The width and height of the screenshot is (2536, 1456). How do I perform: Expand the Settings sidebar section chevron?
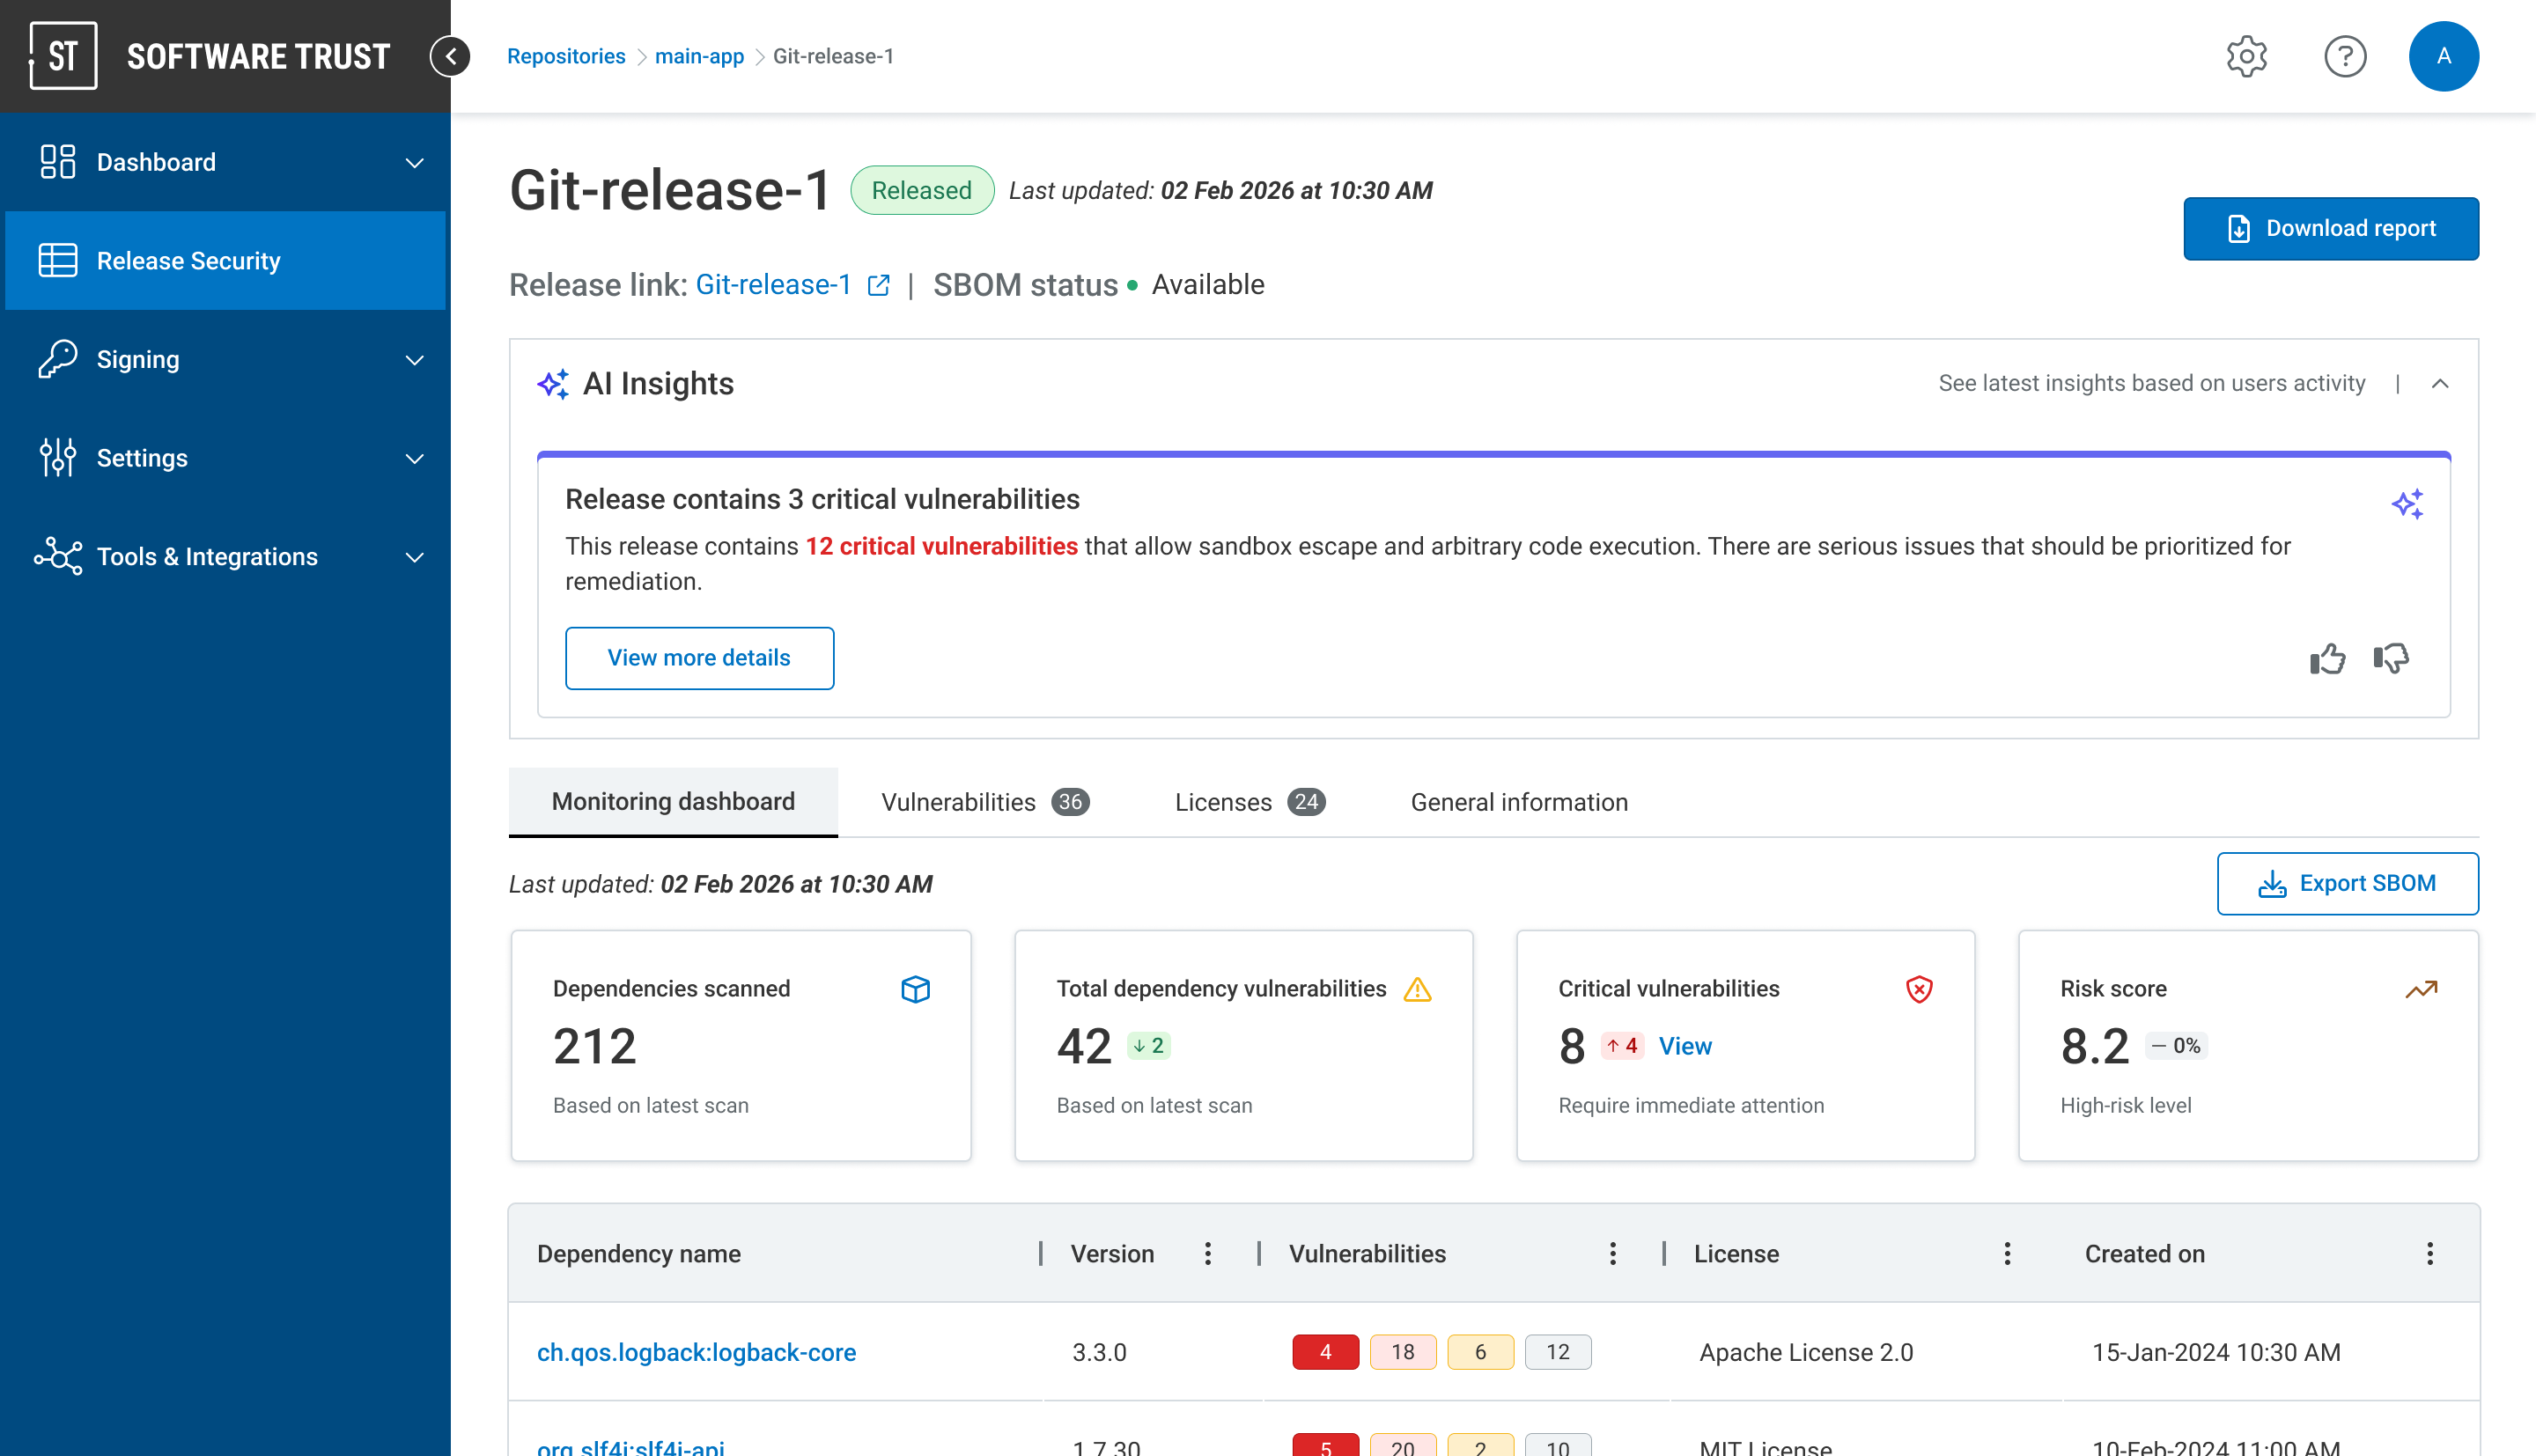click(414, 458)
